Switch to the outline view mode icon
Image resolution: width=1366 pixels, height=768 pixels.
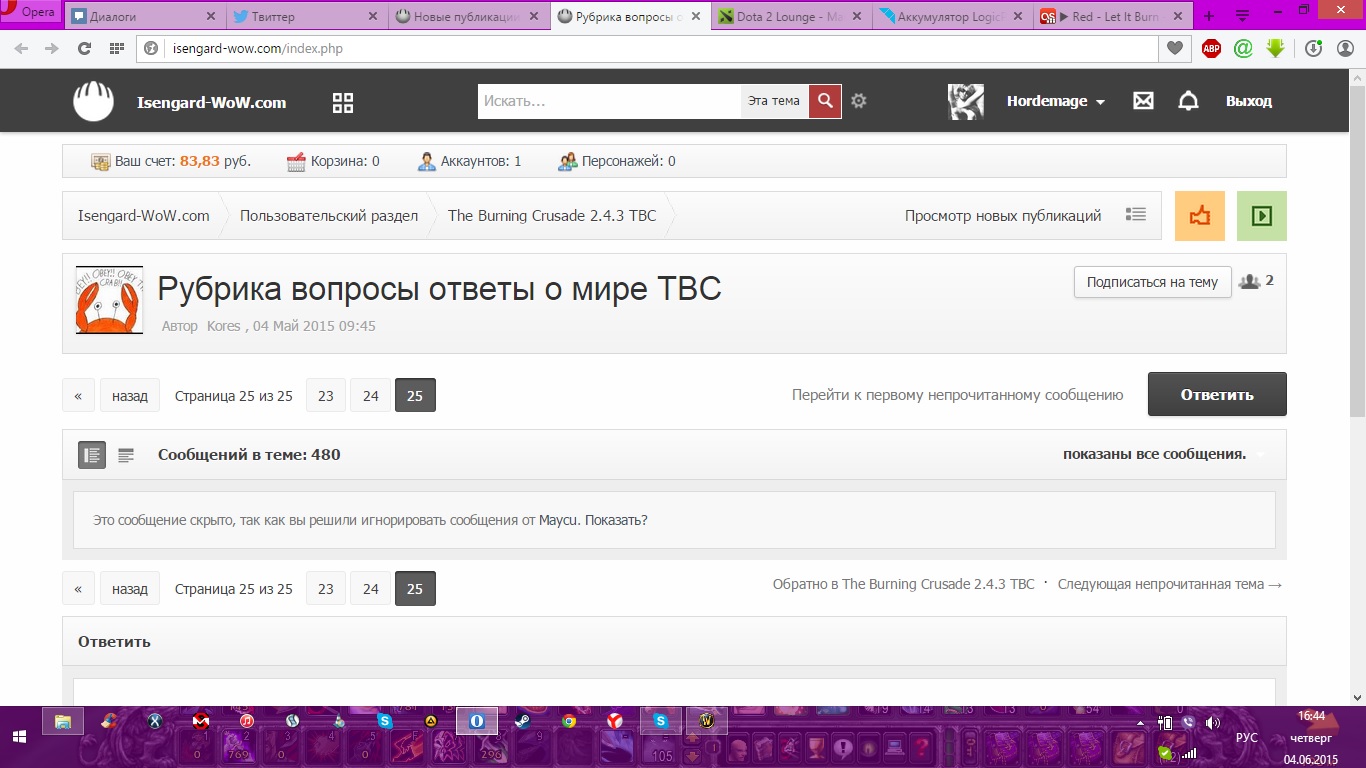(126, 455)
